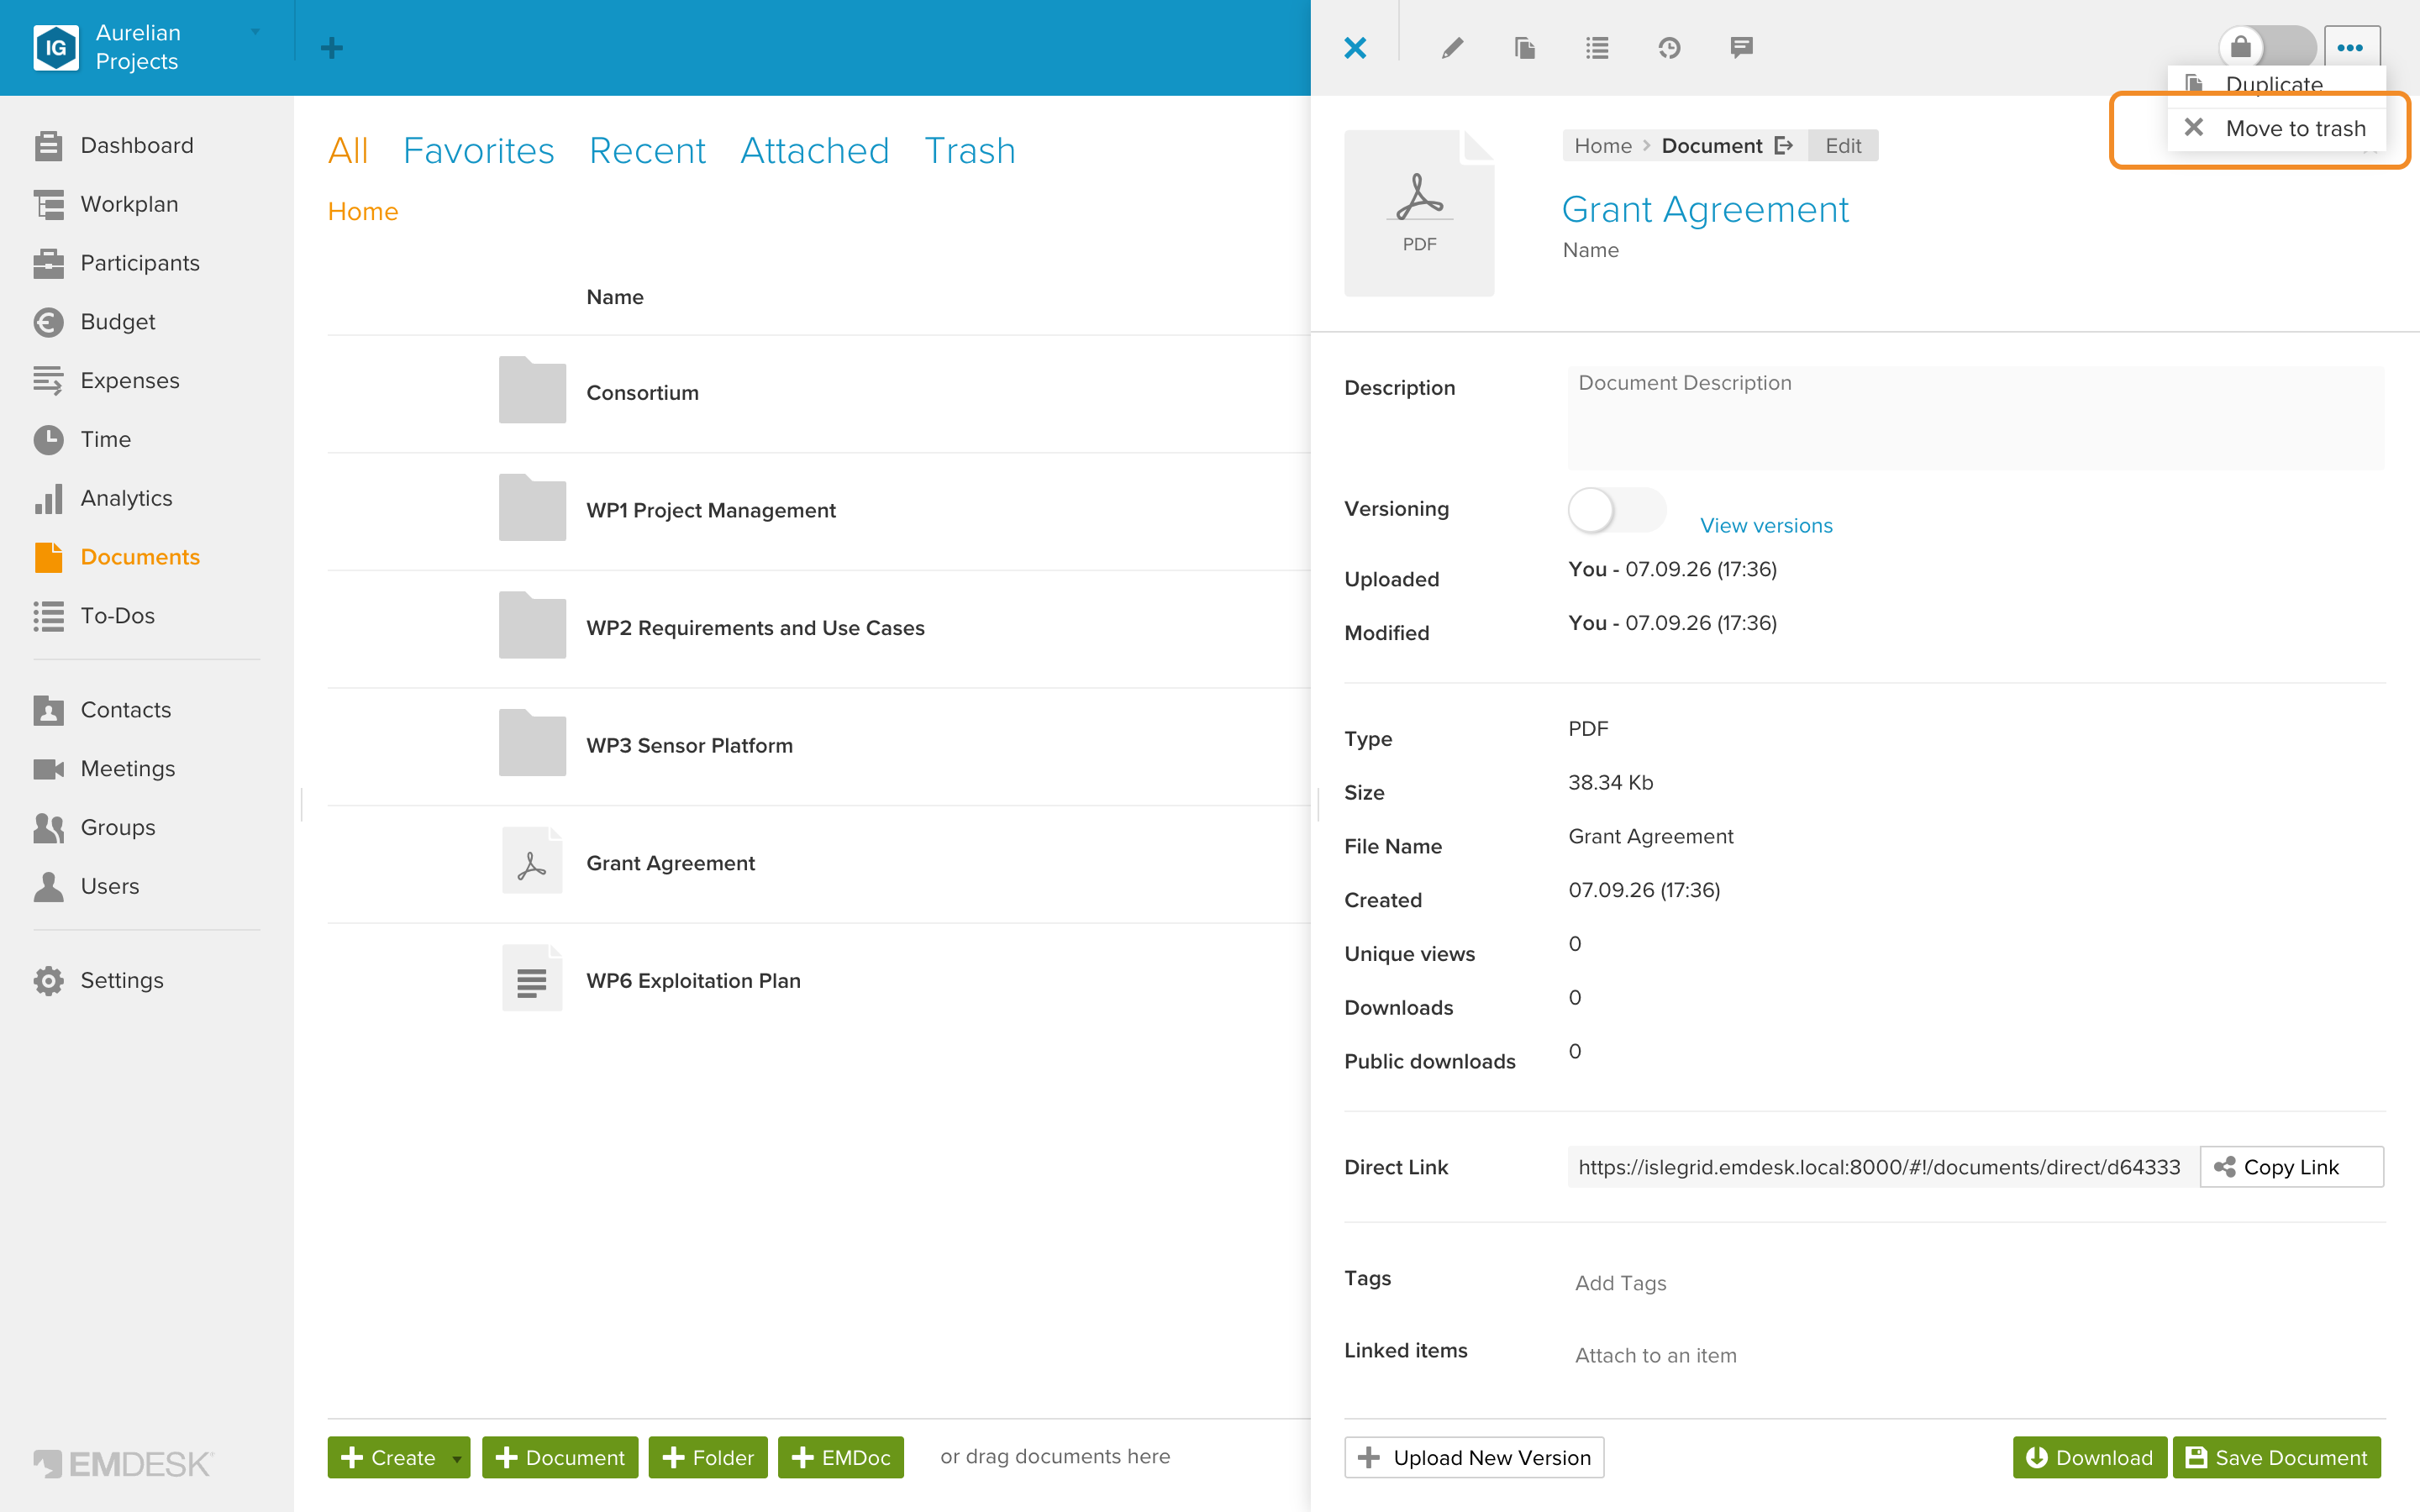Click Save Document button
This screenshot has width=2420, height=1512.
pyautogui.click(x=2276, y=1457)
